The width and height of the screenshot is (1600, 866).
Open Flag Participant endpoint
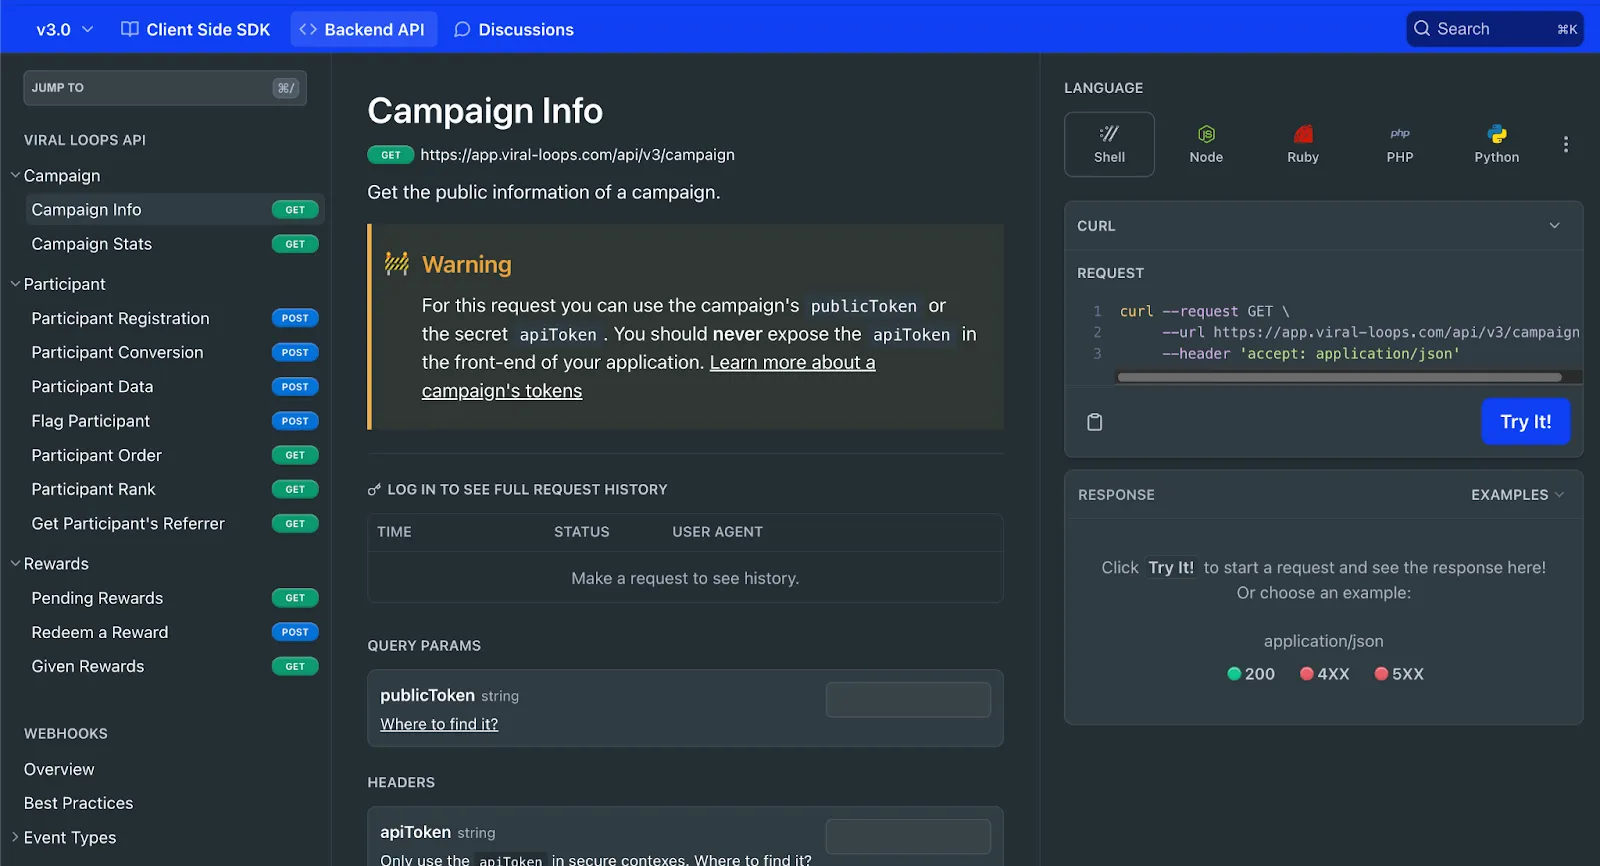tap(174, 421)
